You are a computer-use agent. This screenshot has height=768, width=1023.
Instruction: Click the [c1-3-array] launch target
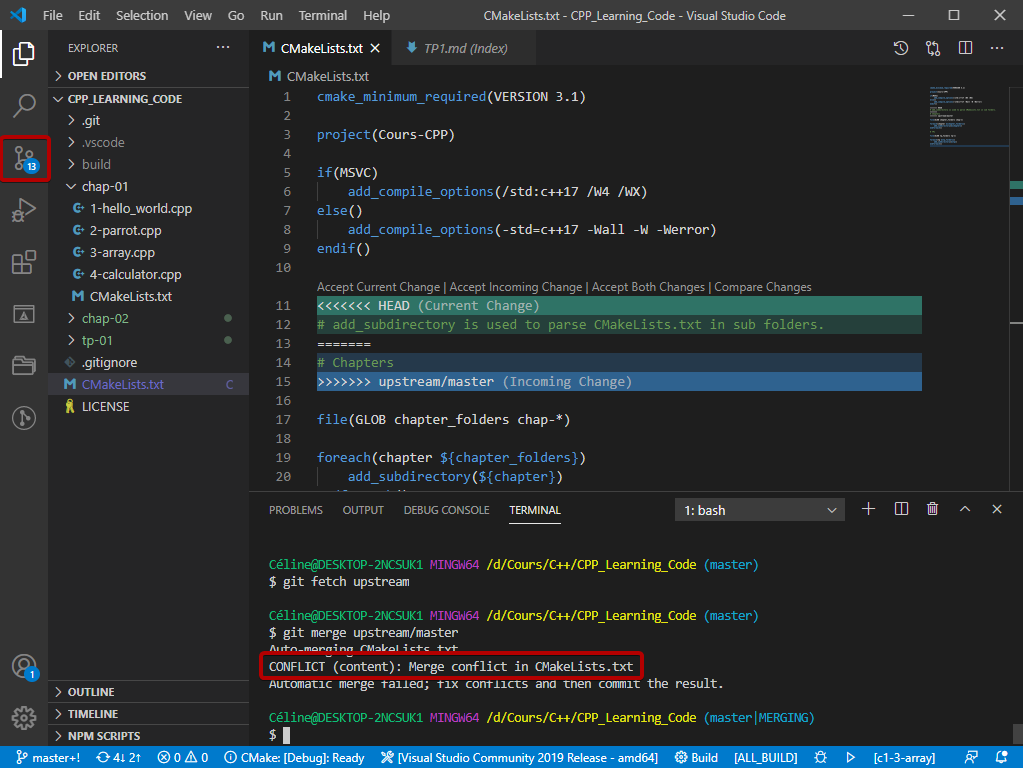[904, 758]
